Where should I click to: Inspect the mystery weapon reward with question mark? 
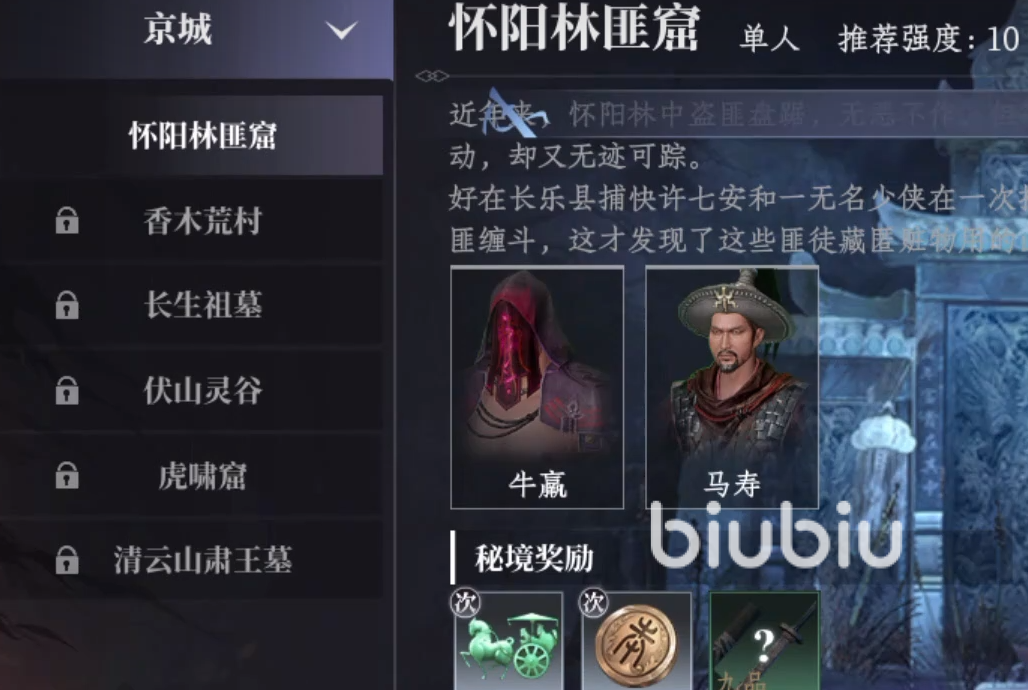[764, 641]
